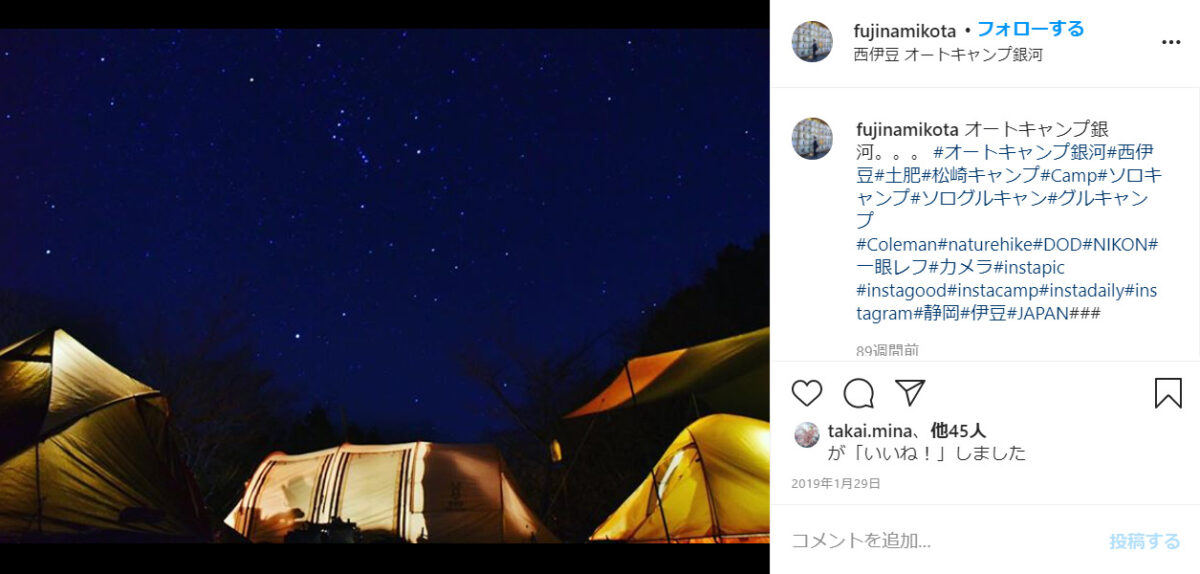
Task: Save post with the bookmark icon
Action: click(1168, 393)
